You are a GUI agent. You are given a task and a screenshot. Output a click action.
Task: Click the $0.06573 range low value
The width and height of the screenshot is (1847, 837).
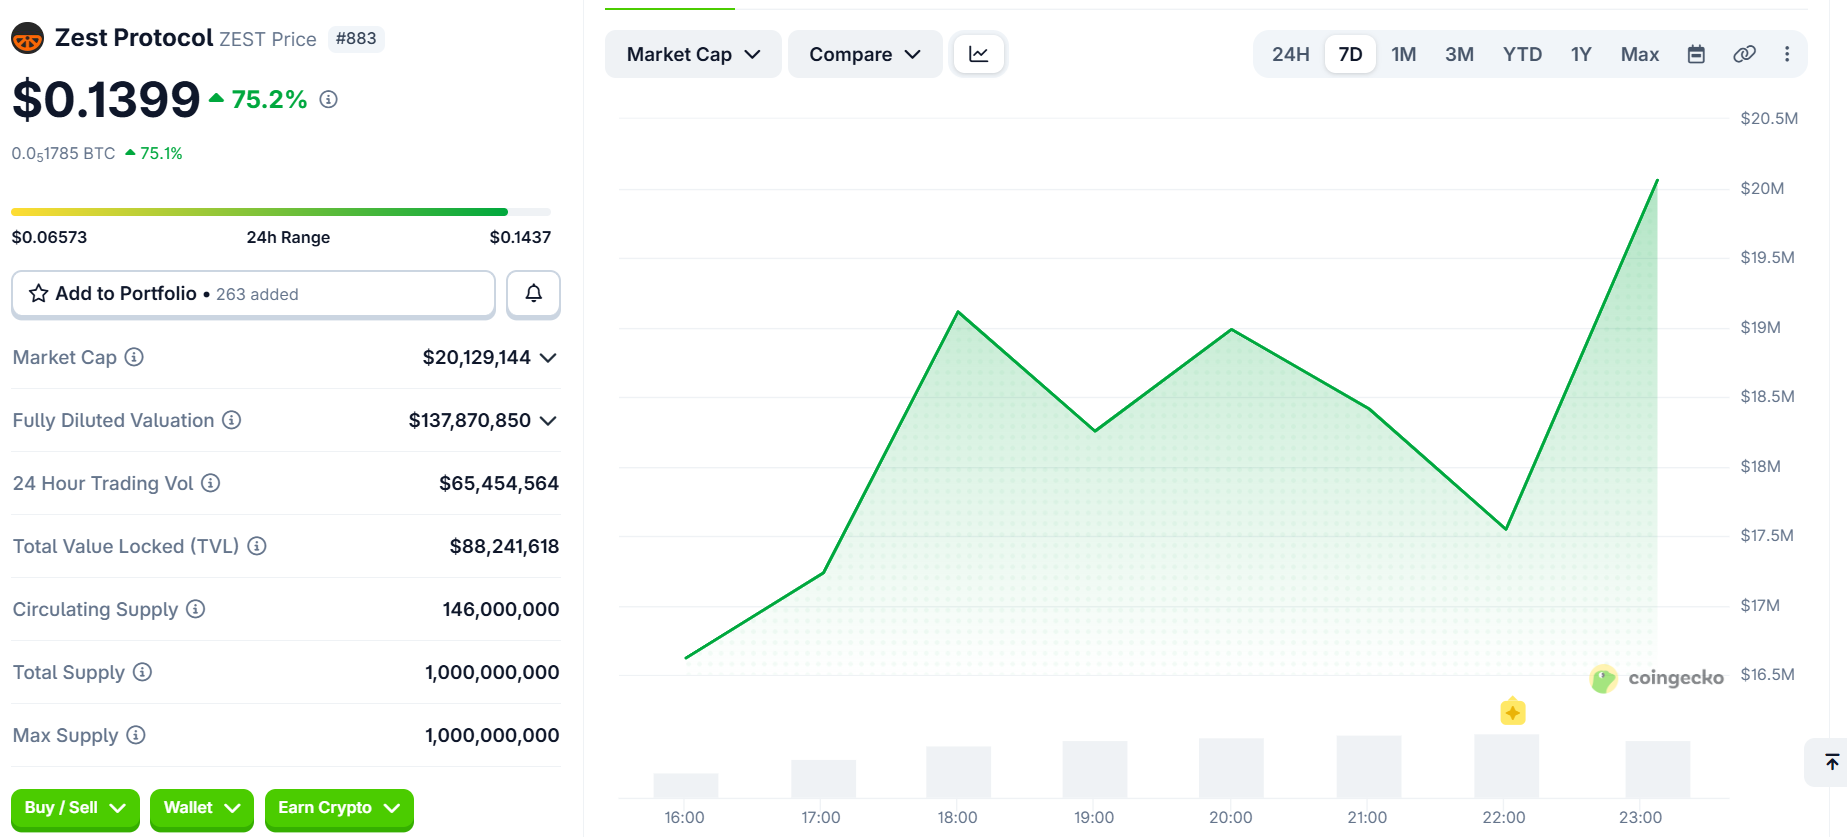[49, 237]
